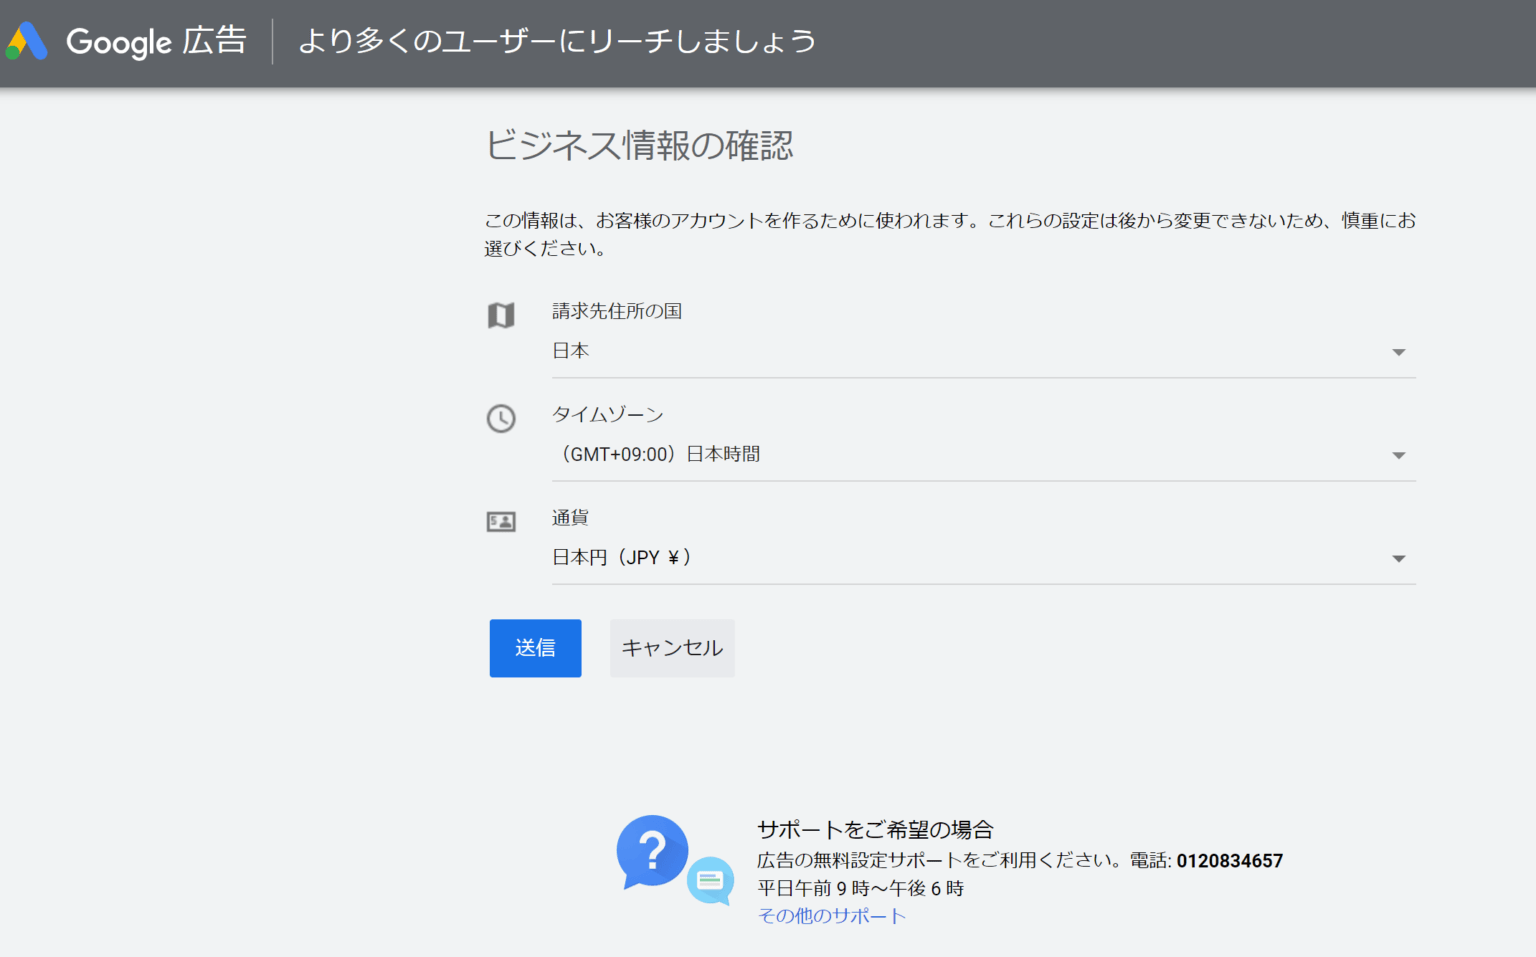Open the 通貨 dropdown showing 日本円 (JPY ¥)
The height and width of the screenshot is (957, 1536).
(983, 557)
